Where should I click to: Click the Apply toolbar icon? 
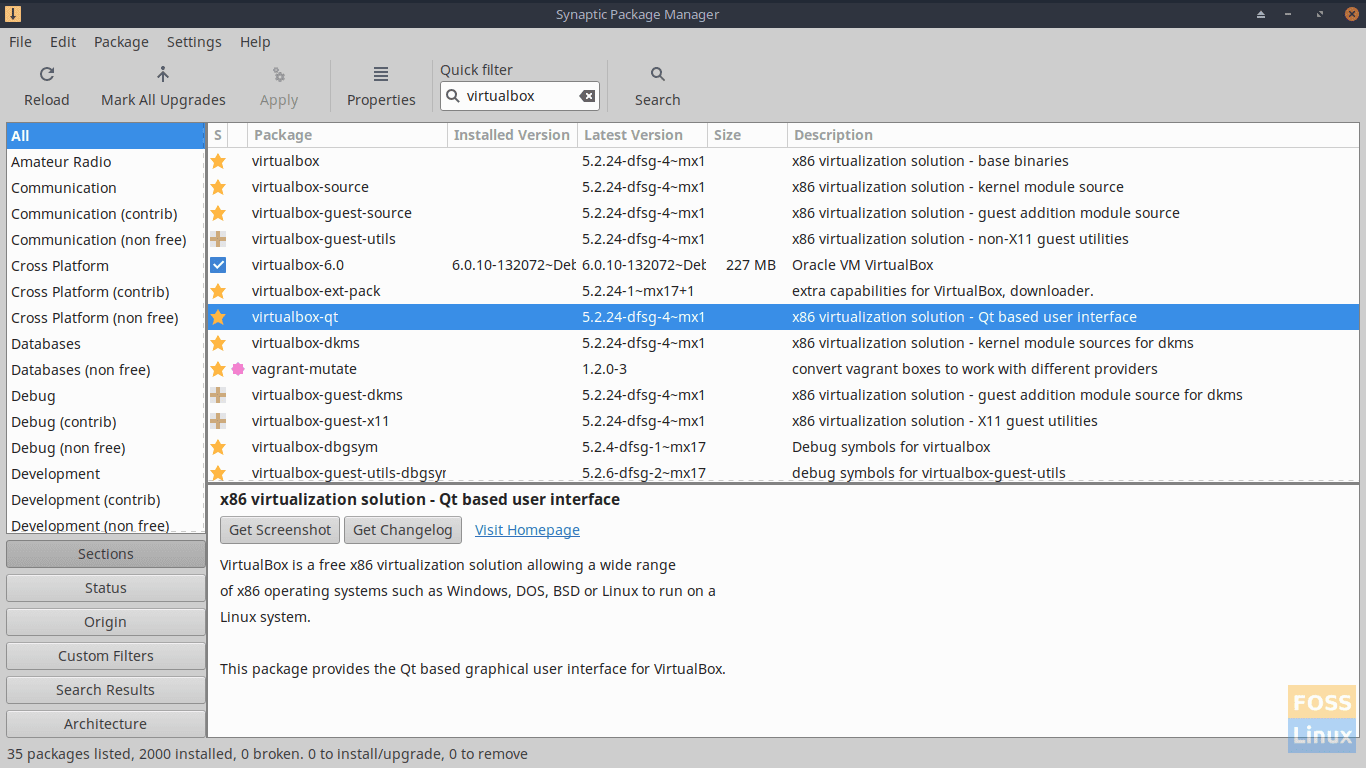pyautogui.click(x=279, y=74)
